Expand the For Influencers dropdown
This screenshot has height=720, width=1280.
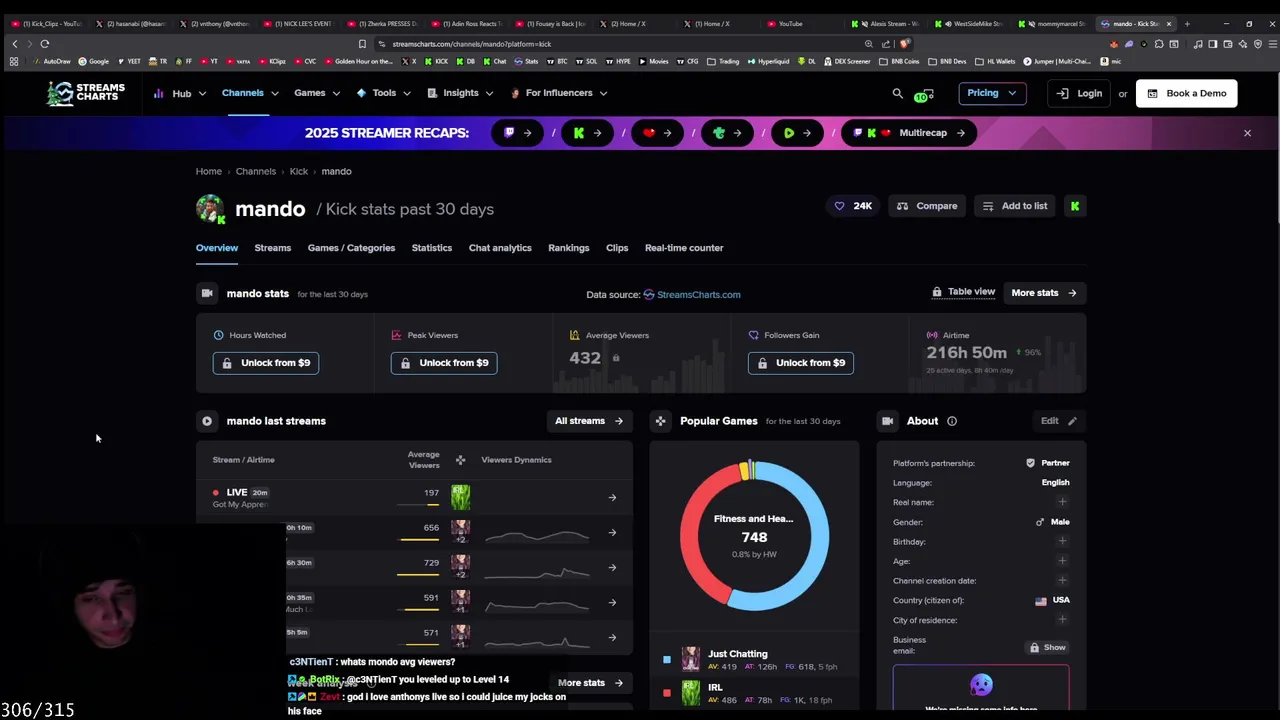[x=559, y=93]
